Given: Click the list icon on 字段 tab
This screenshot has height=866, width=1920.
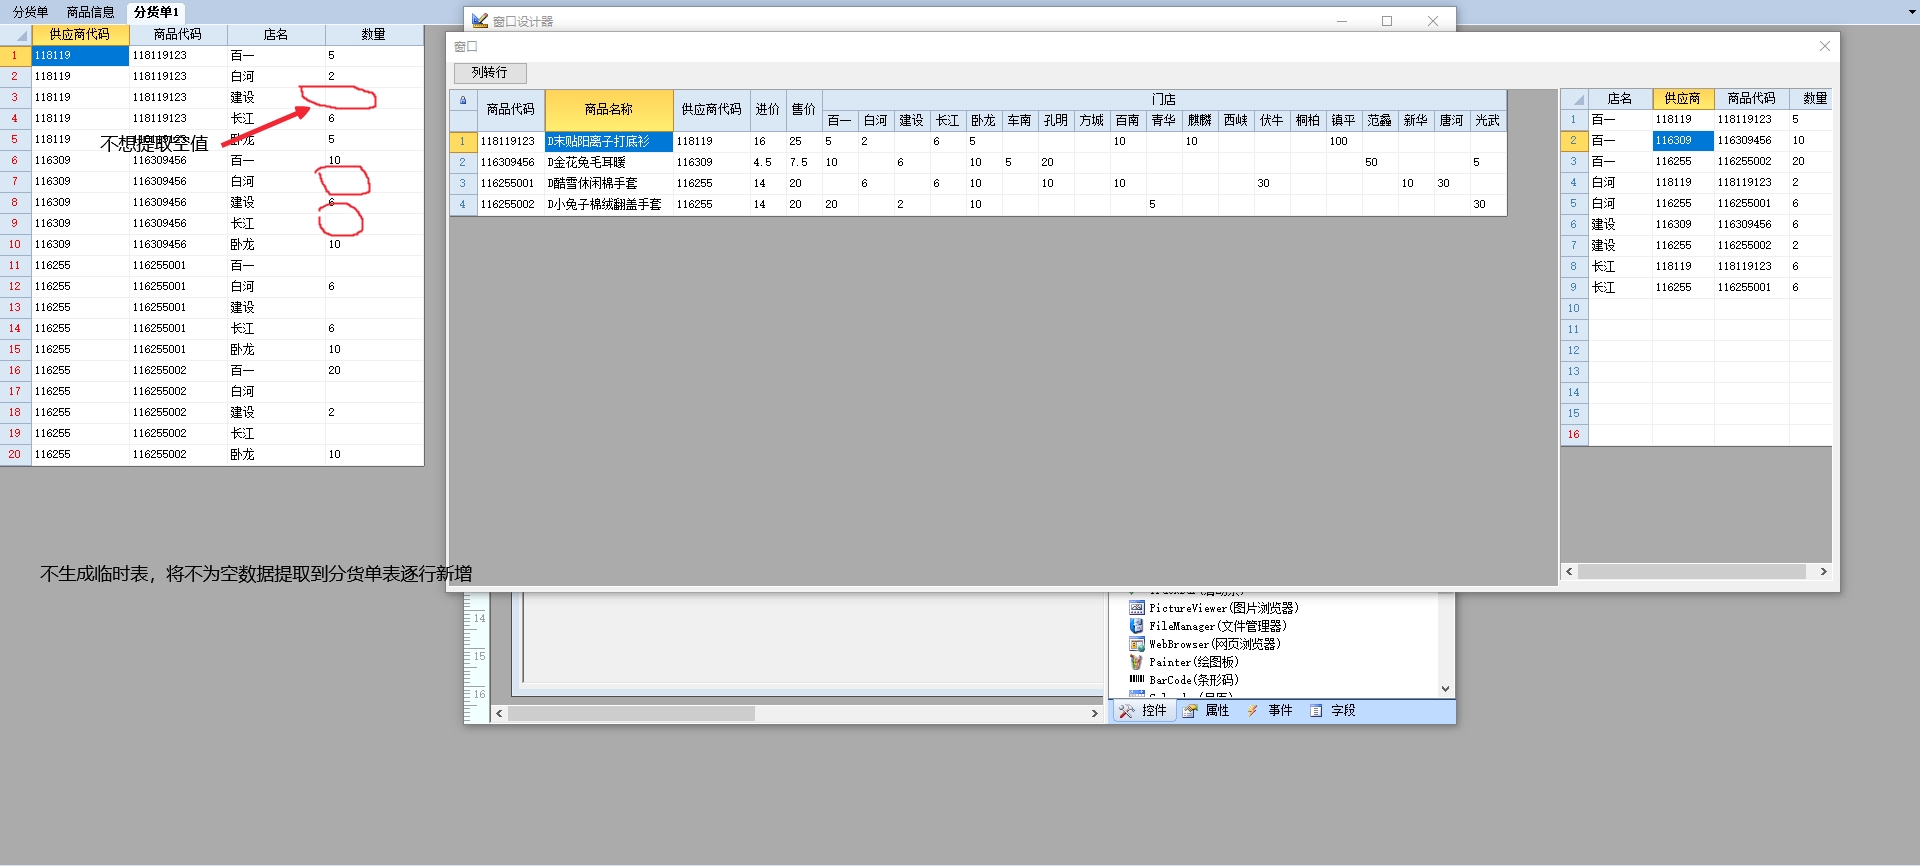Looking at the screenshot, I should click(x=1316, y=711).
